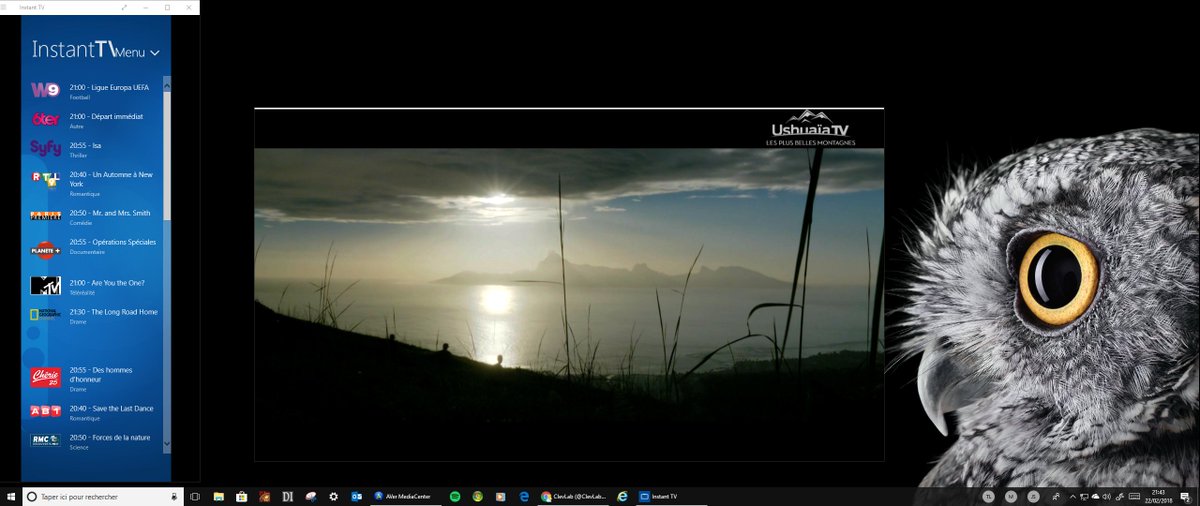Select the National Geographic channel logo
Viewport: 1200px width, 506px height.
coord(46,314)
